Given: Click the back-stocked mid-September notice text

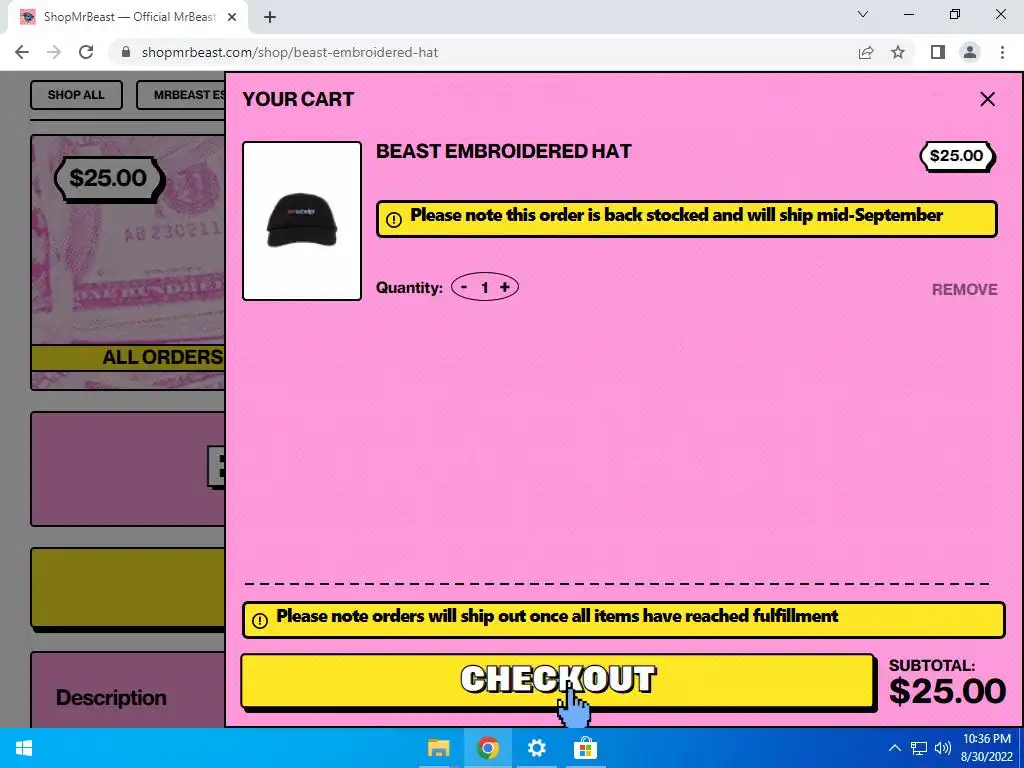Looking at the screenshot, I should coord(676,216).
